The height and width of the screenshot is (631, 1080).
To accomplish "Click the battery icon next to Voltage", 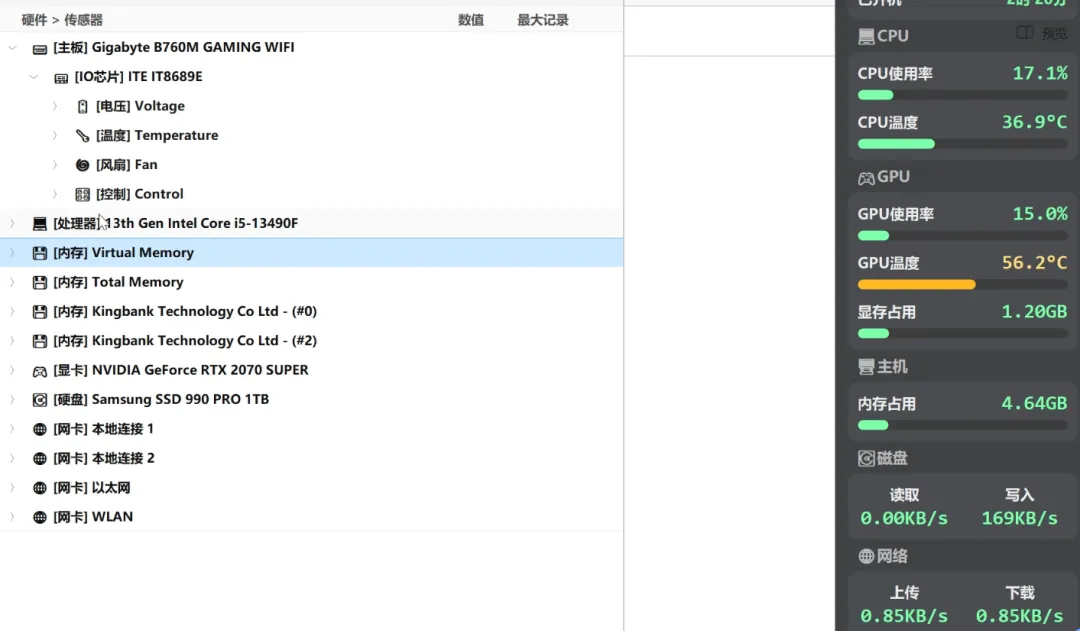I will coord(83,107).
